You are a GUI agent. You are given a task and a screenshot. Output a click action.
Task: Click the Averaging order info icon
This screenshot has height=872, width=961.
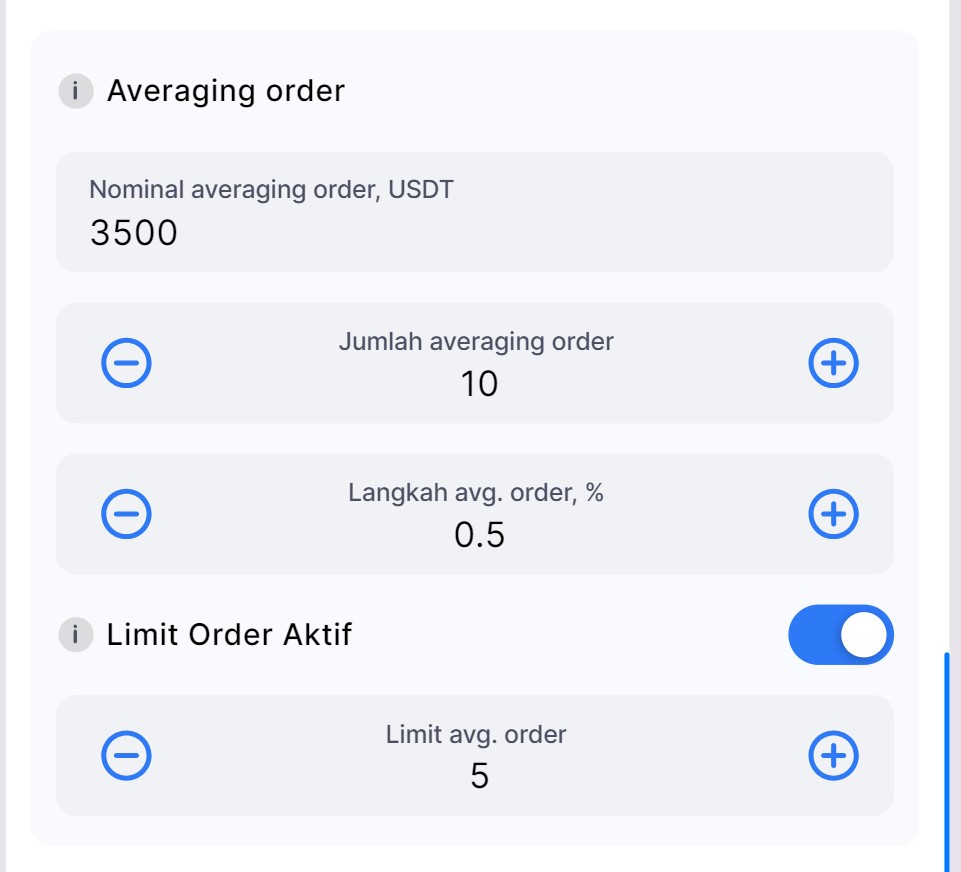(x=75, y=91)
